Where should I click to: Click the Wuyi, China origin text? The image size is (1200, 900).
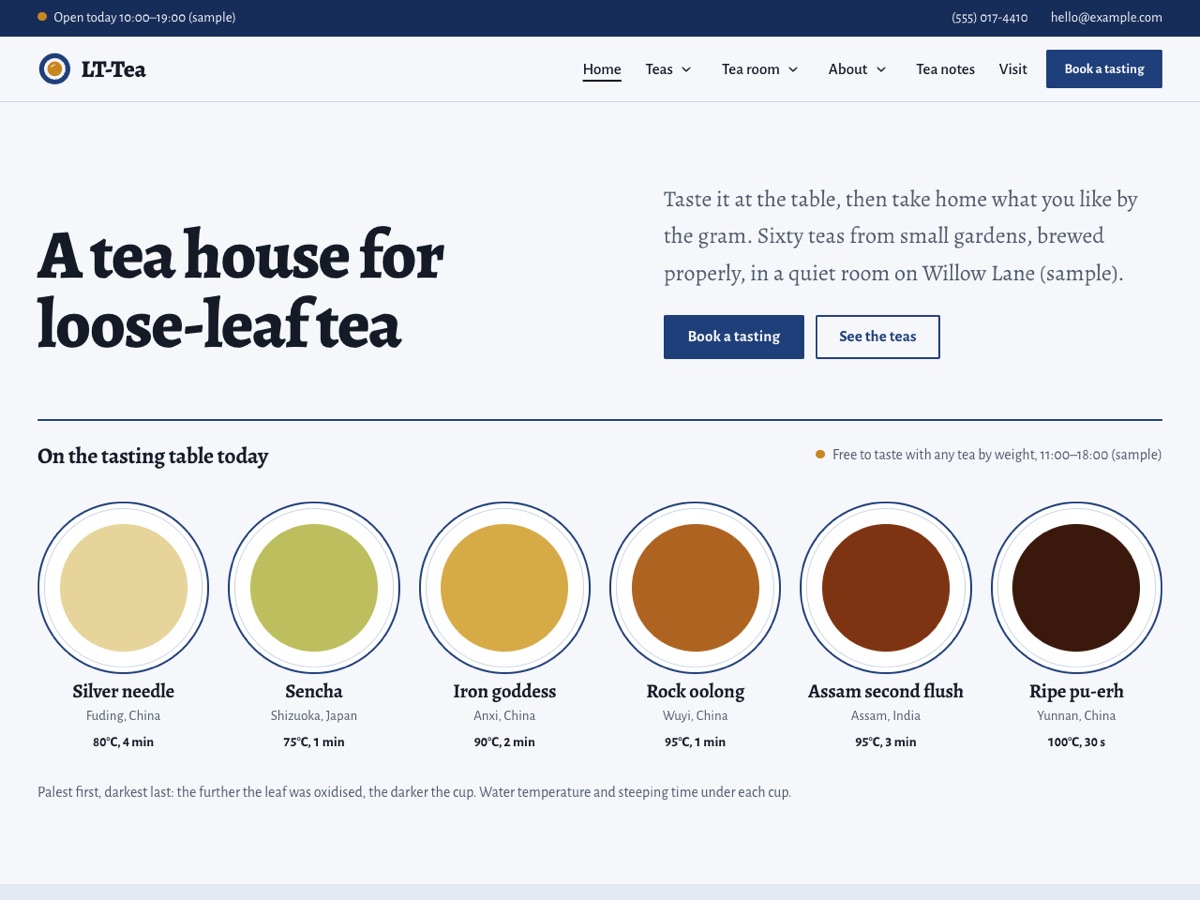(695, 716)
